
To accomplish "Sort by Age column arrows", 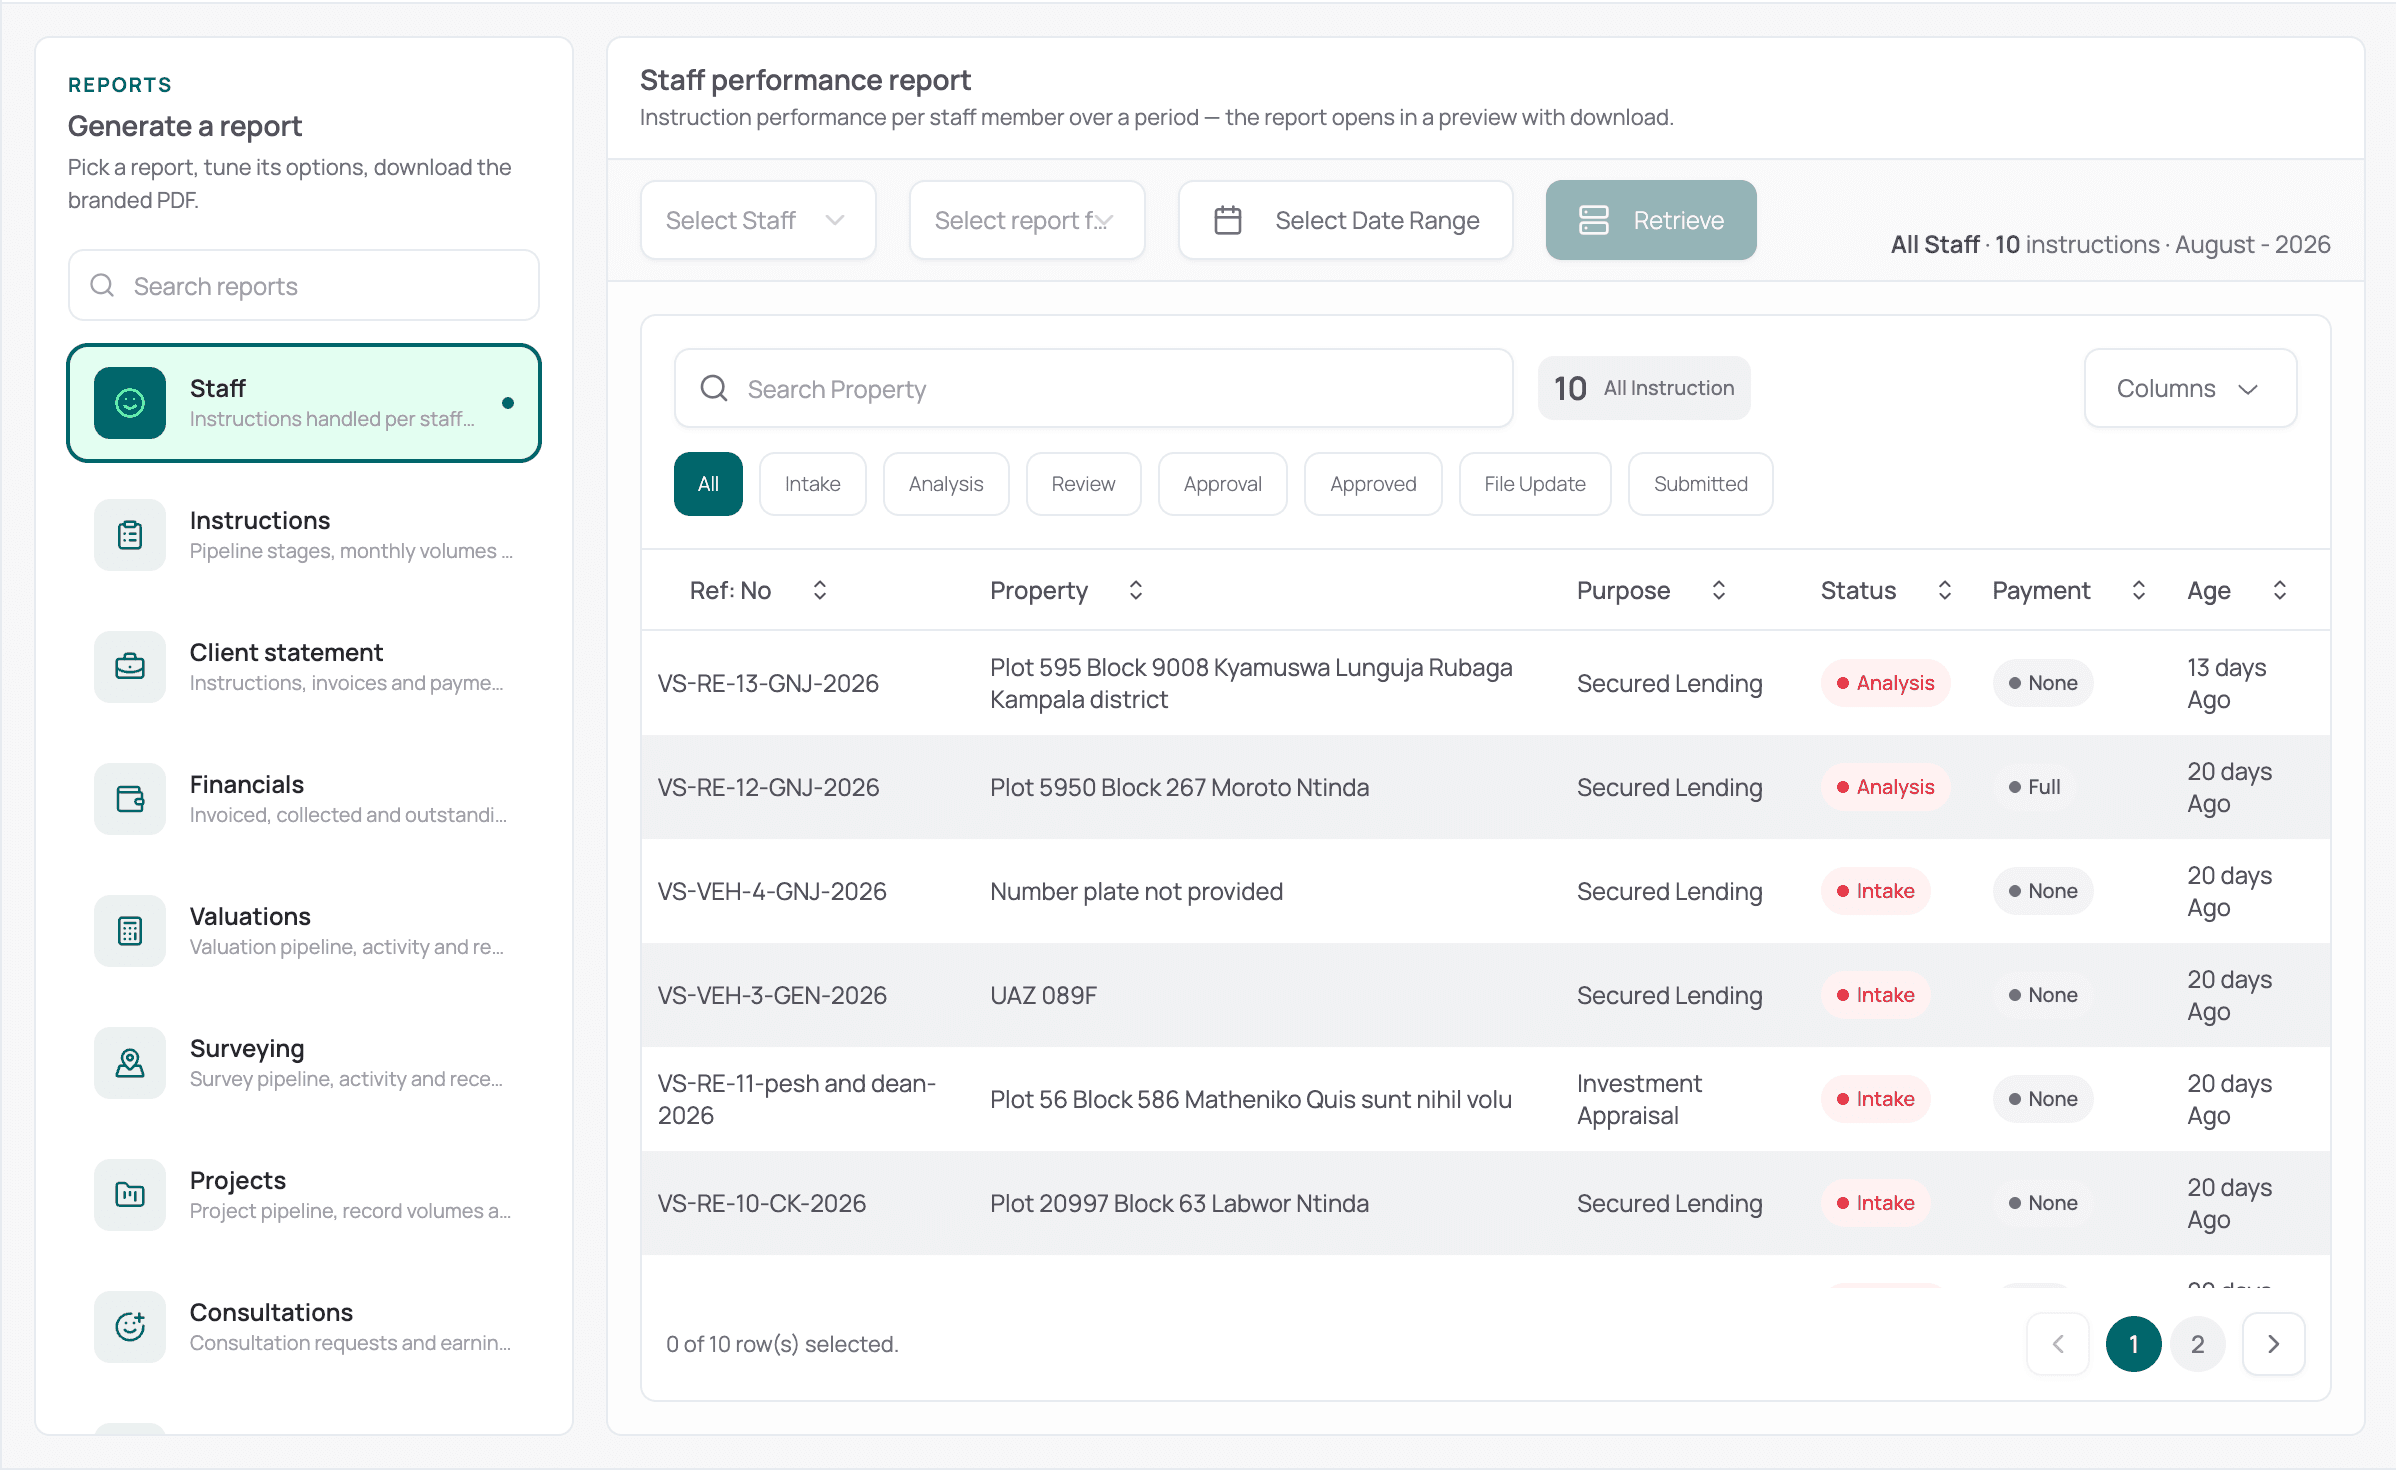I will tap(2280, 590).
